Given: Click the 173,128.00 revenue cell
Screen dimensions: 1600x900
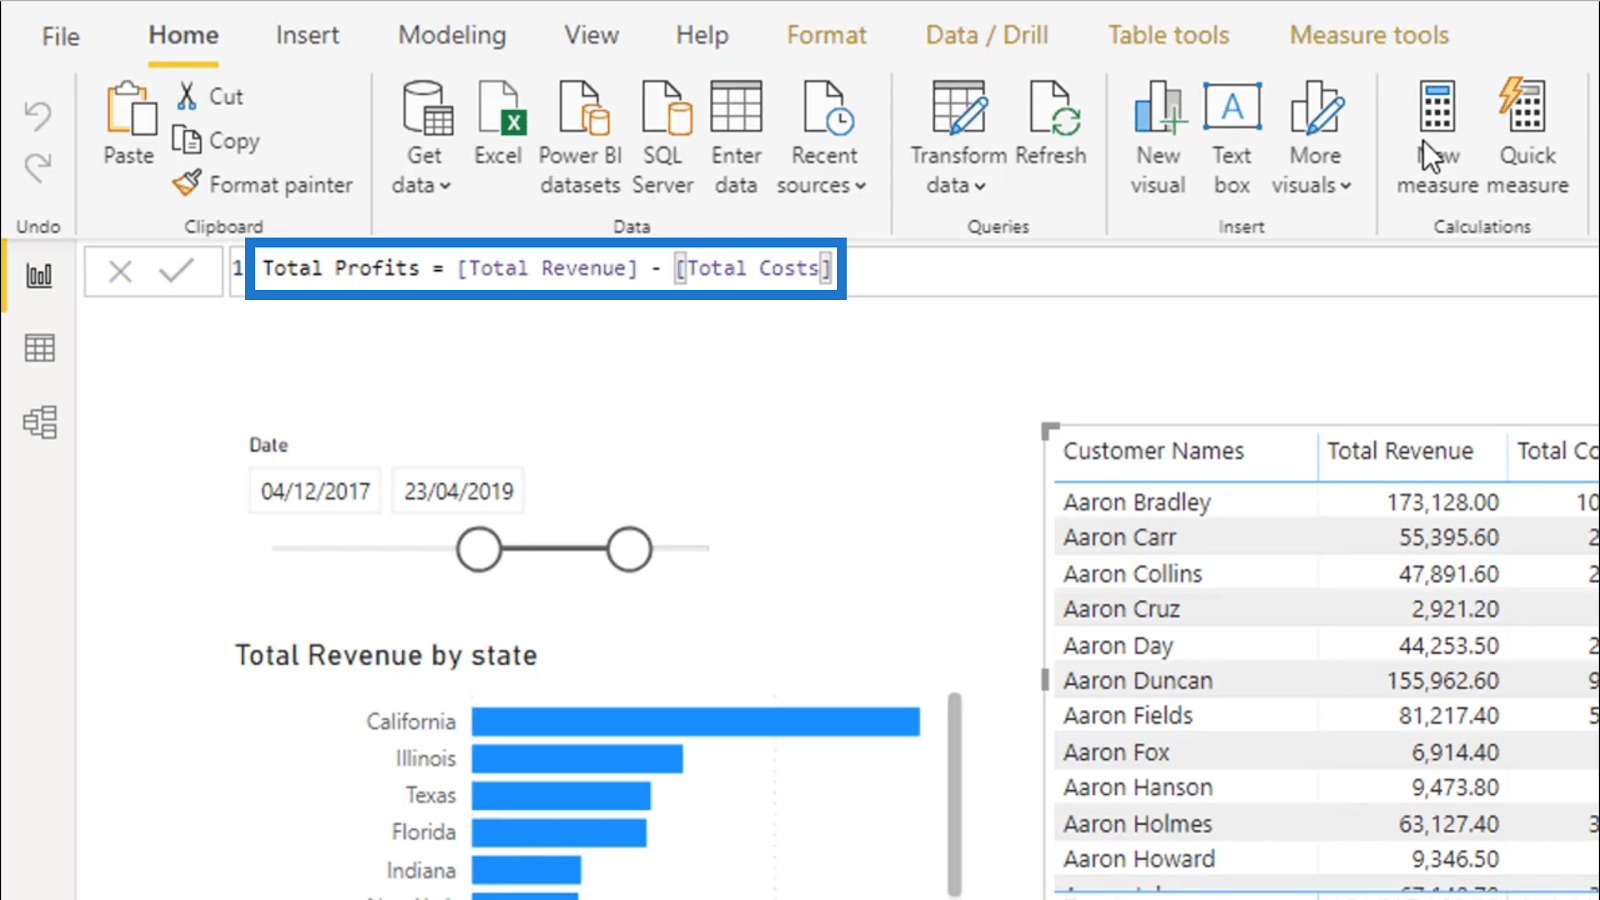Looking at the screenshot, I should (1442, 502).
